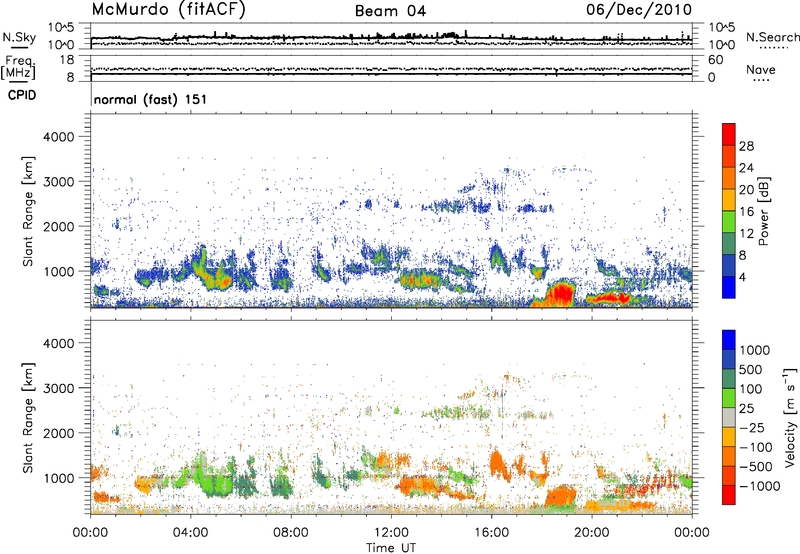Viewport: 800px width, 554px height.
Task: Click the -25 tick on velocity colorbar
Action: pos(754,427)
